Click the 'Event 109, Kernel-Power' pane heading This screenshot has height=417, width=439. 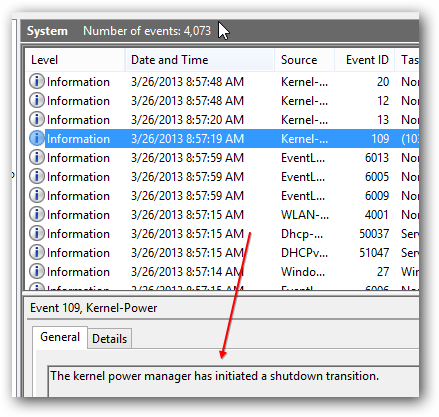[93, 308]
